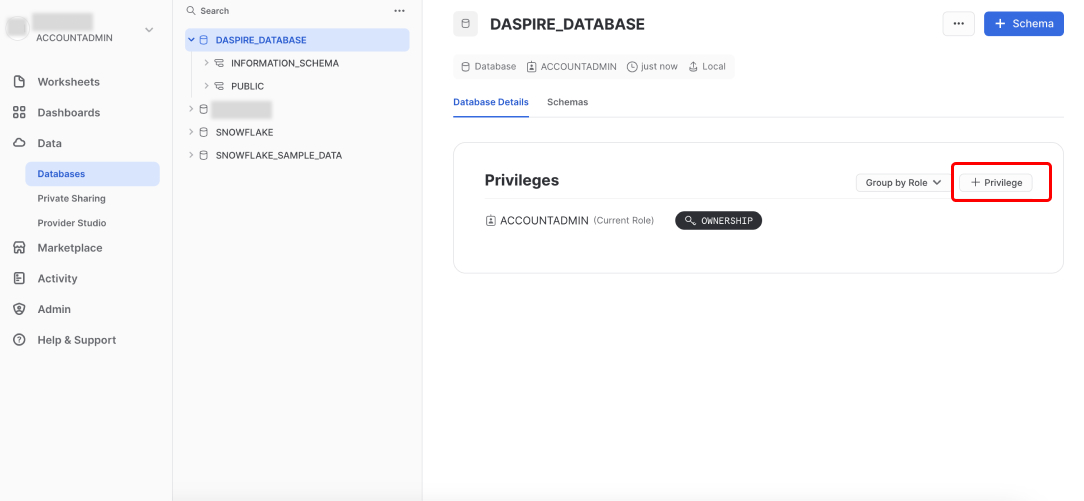Expand the INFORMATION_SCHEMA node
The image size is (1084, 501).
(x=206, y=63)
